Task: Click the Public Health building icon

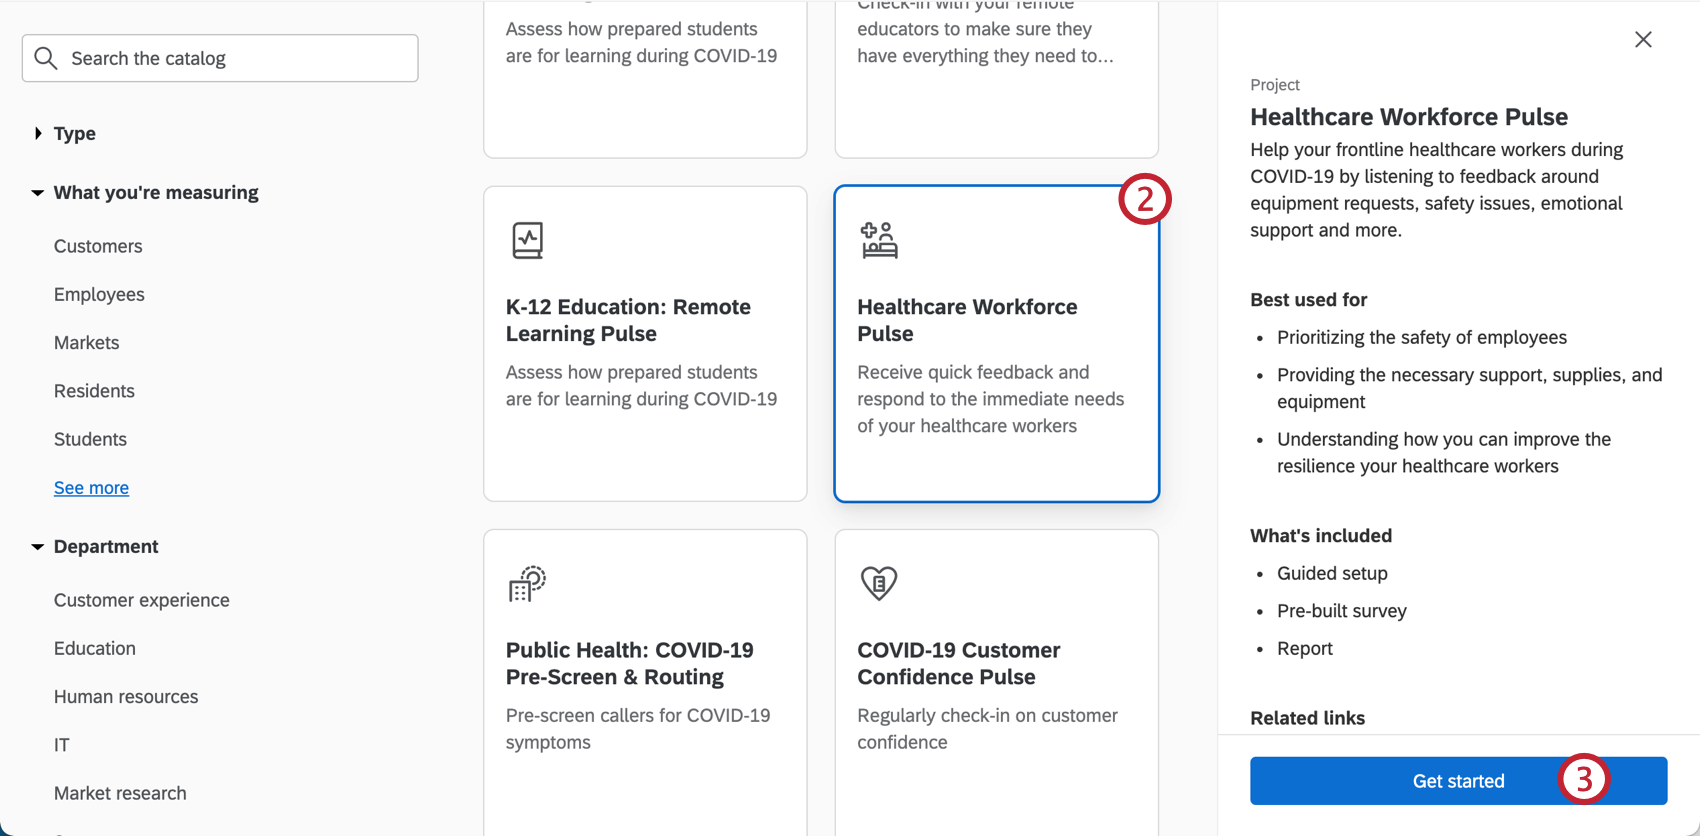Action: click(x=527, y=584)
